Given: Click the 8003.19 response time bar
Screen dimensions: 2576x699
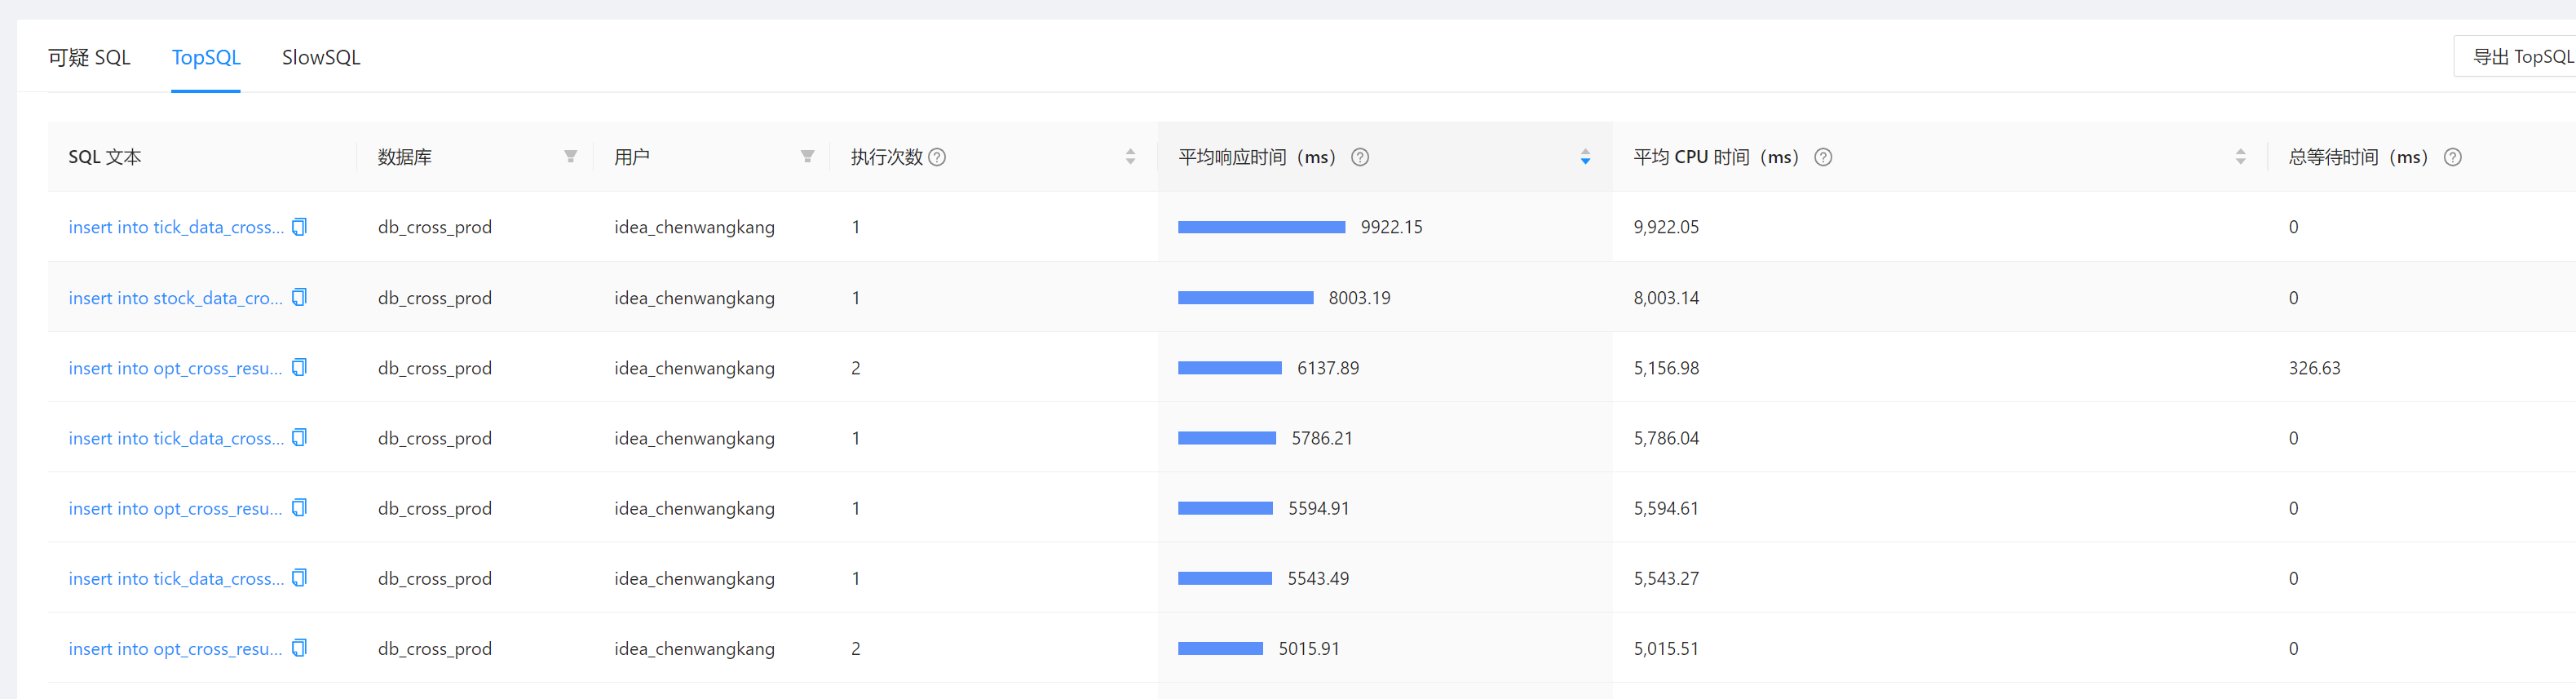Looking at the screenshot, I should pos(1245,298).
